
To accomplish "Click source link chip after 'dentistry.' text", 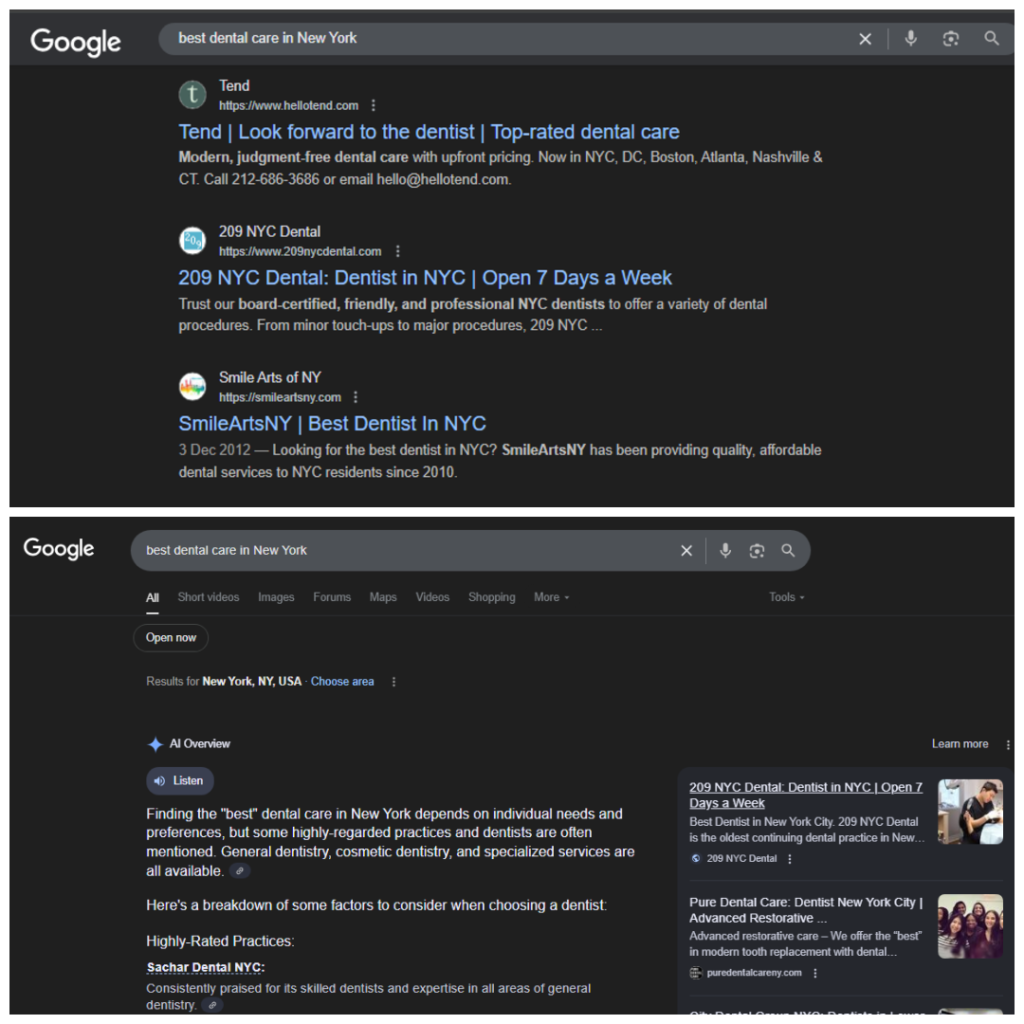I will tap(212, 1005).
